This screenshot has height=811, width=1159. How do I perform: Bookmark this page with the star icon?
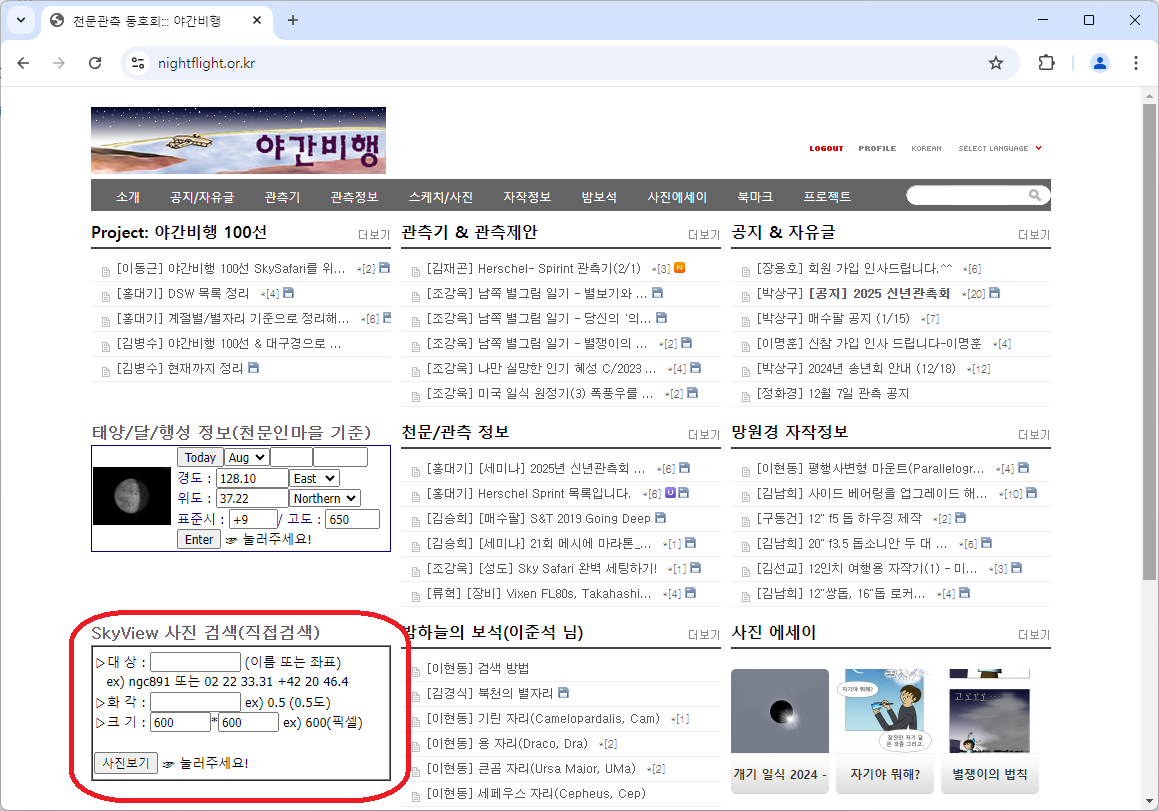pyautogui.click(x=996, y=63)
